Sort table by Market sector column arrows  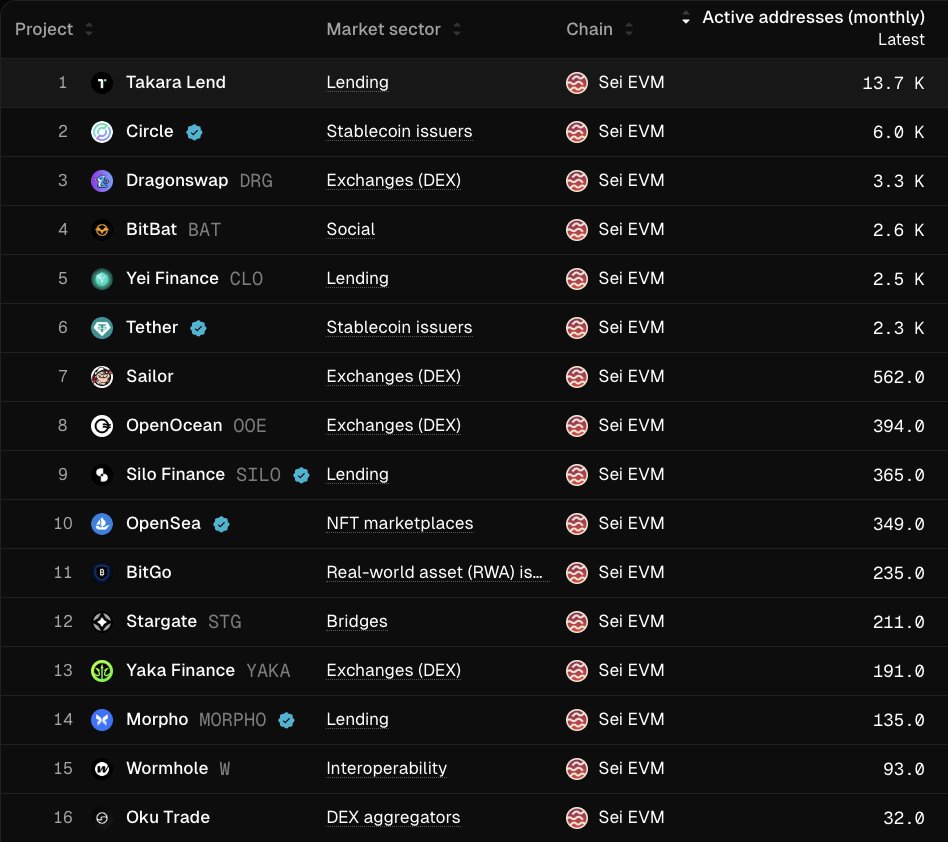tap(457, 29)
